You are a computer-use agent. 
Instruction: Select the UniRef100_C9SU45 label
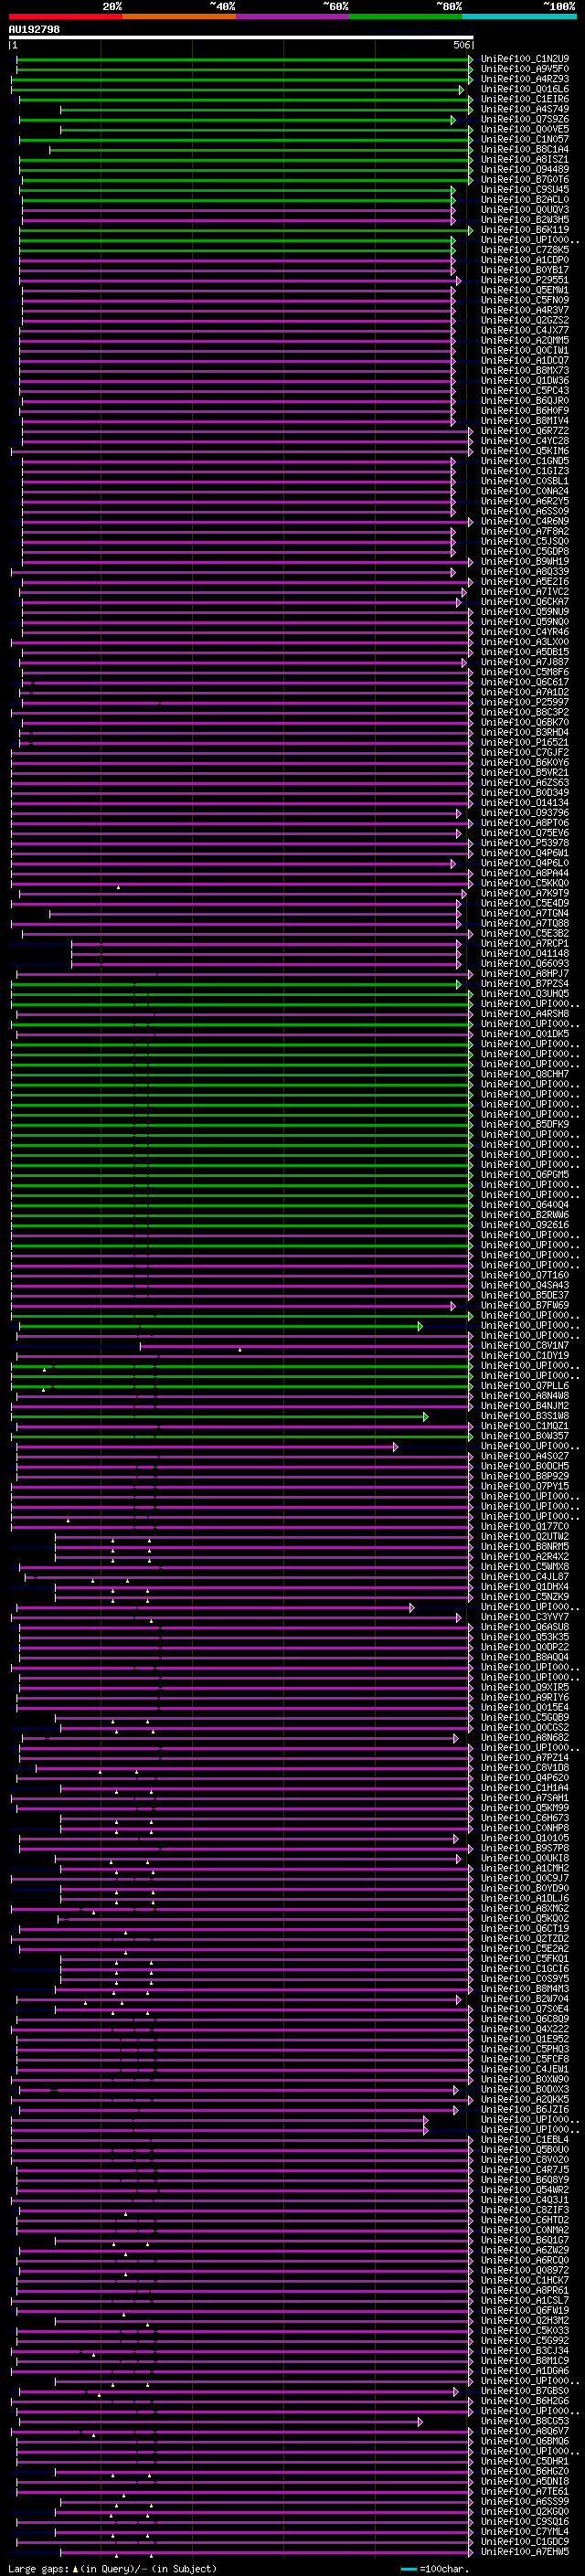[525, 189]
